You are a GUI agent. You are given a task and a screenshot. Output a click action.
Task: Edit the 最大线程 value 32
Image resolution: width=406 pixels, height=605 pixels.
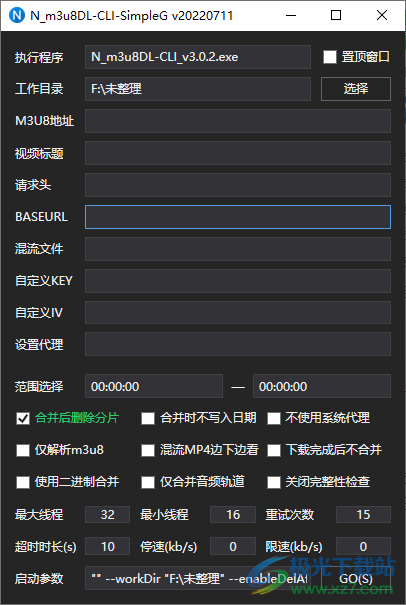[x=107, y=515]
